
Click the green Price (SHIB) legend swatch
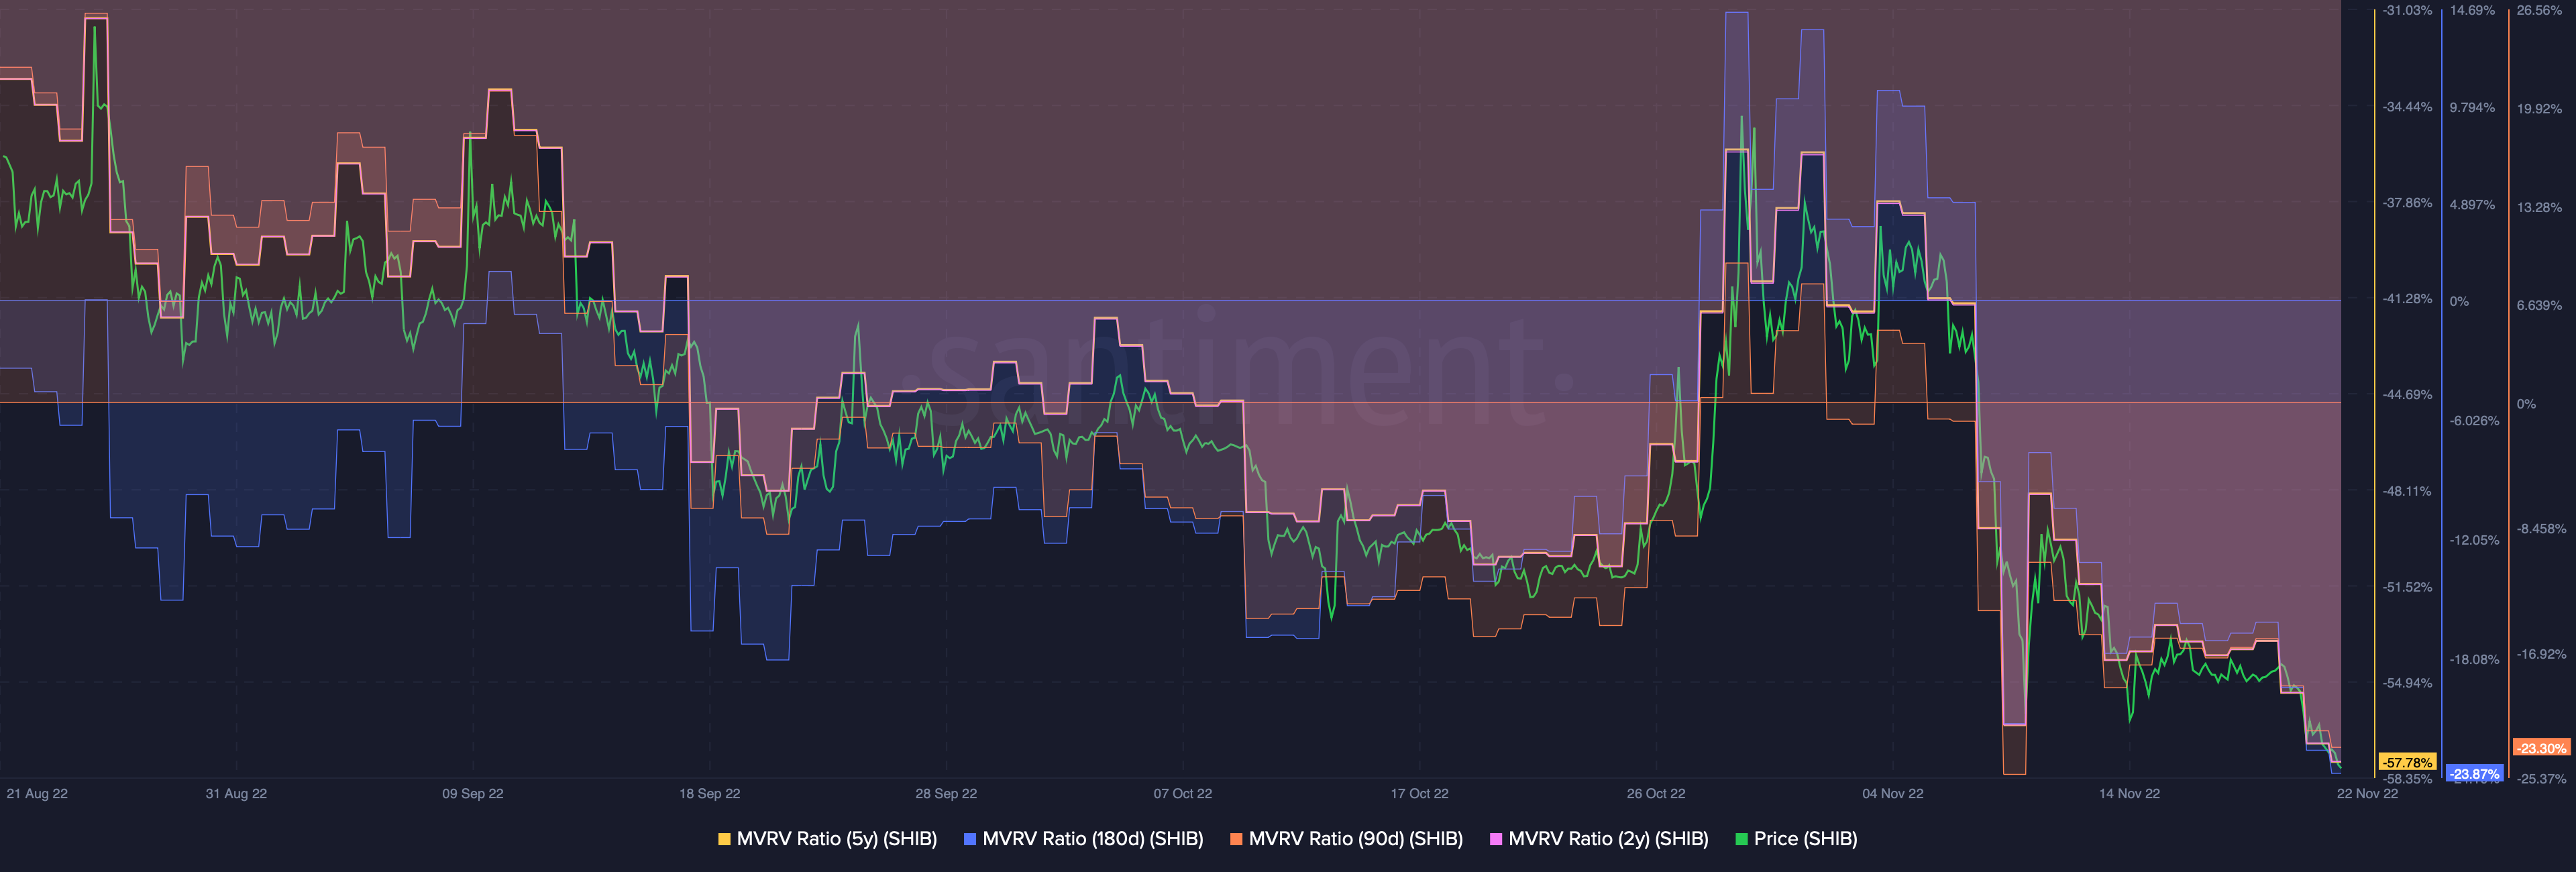click(1741, 839)
